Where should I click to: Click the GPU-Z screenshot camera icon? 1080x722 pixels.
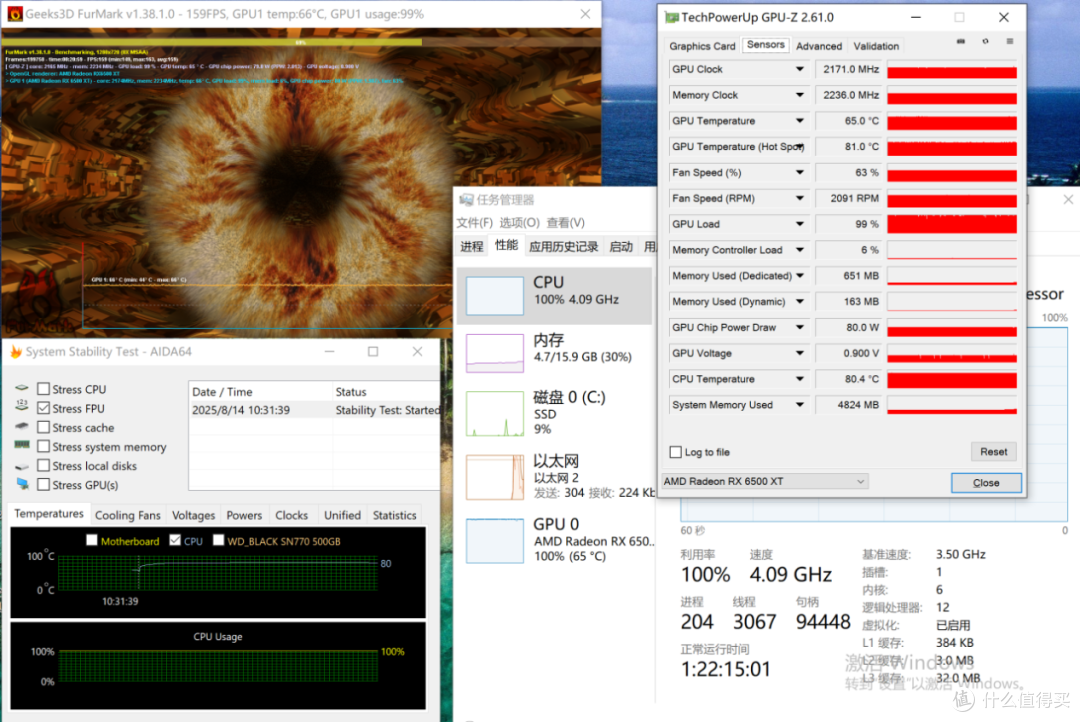960,41
